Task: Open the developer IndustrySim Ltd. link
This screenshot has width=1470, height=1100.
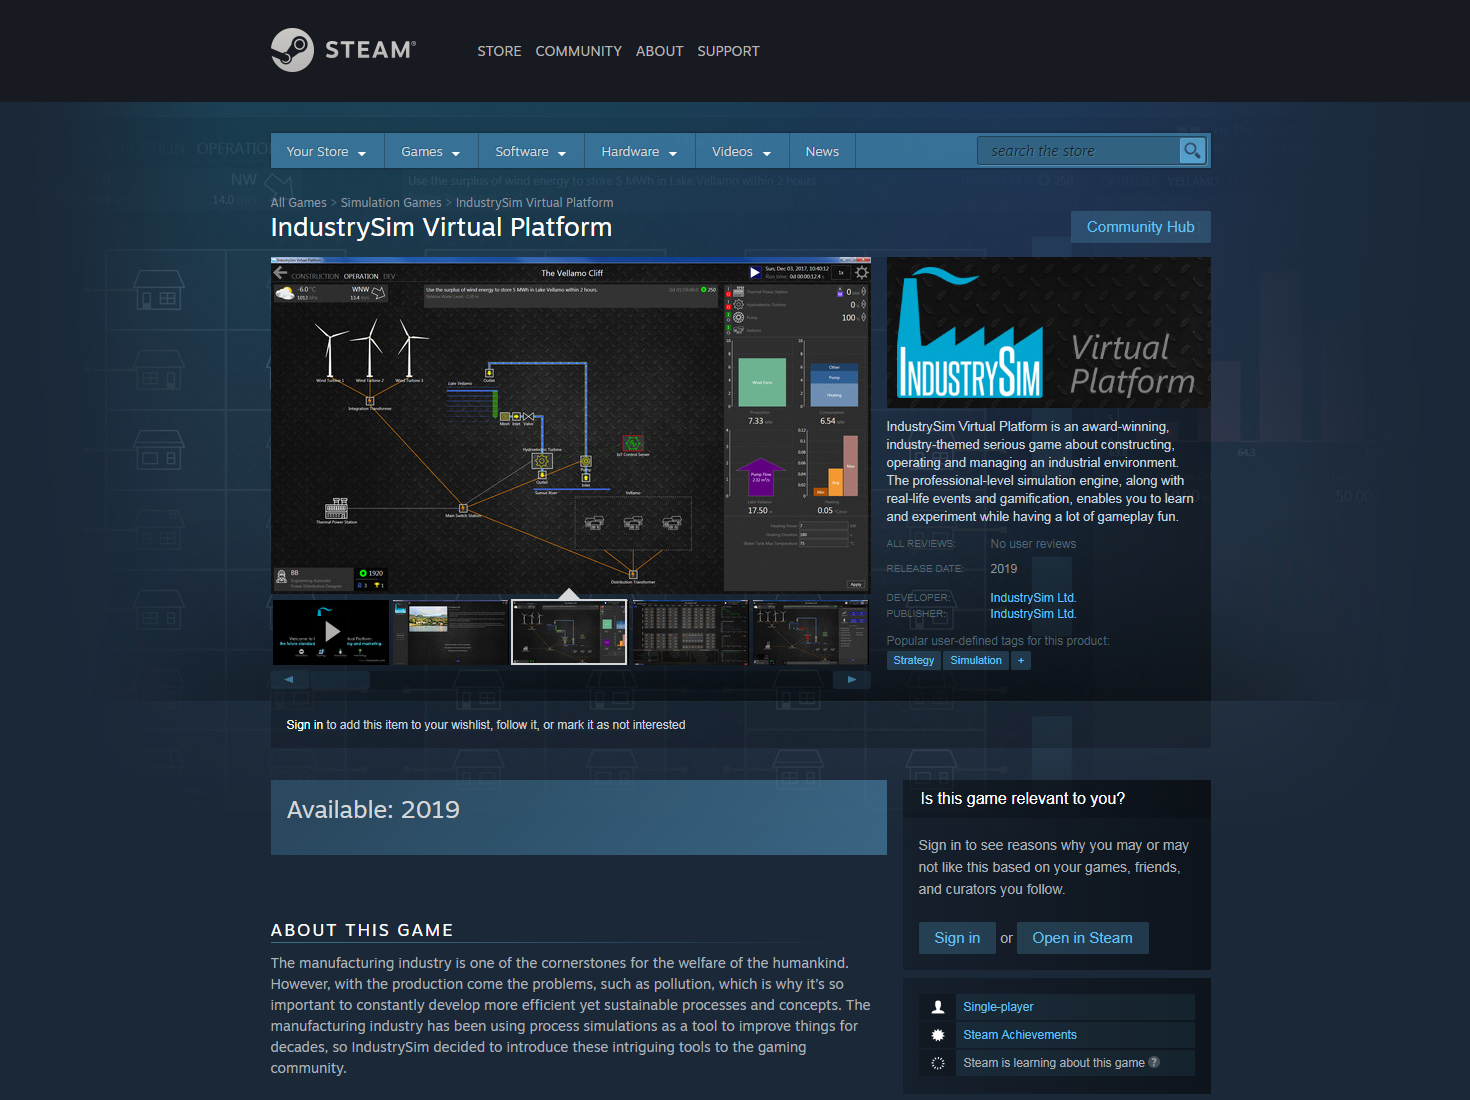Action: click(x=1033, y=598)
